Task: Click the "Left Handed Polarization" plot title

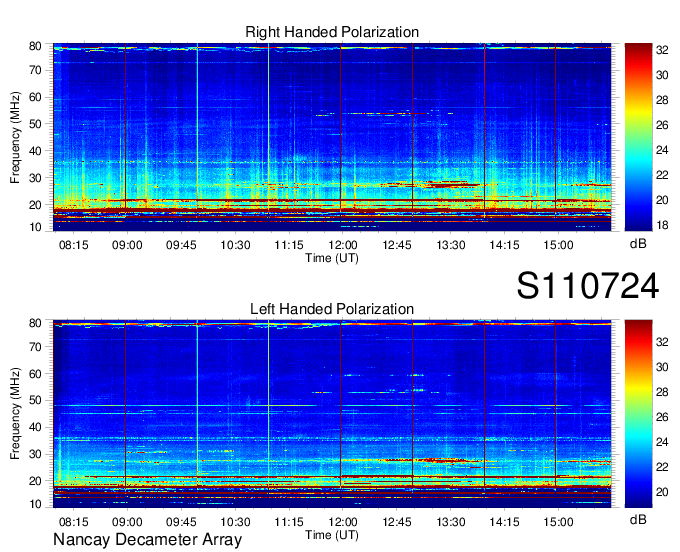Action: pos(332,309)
